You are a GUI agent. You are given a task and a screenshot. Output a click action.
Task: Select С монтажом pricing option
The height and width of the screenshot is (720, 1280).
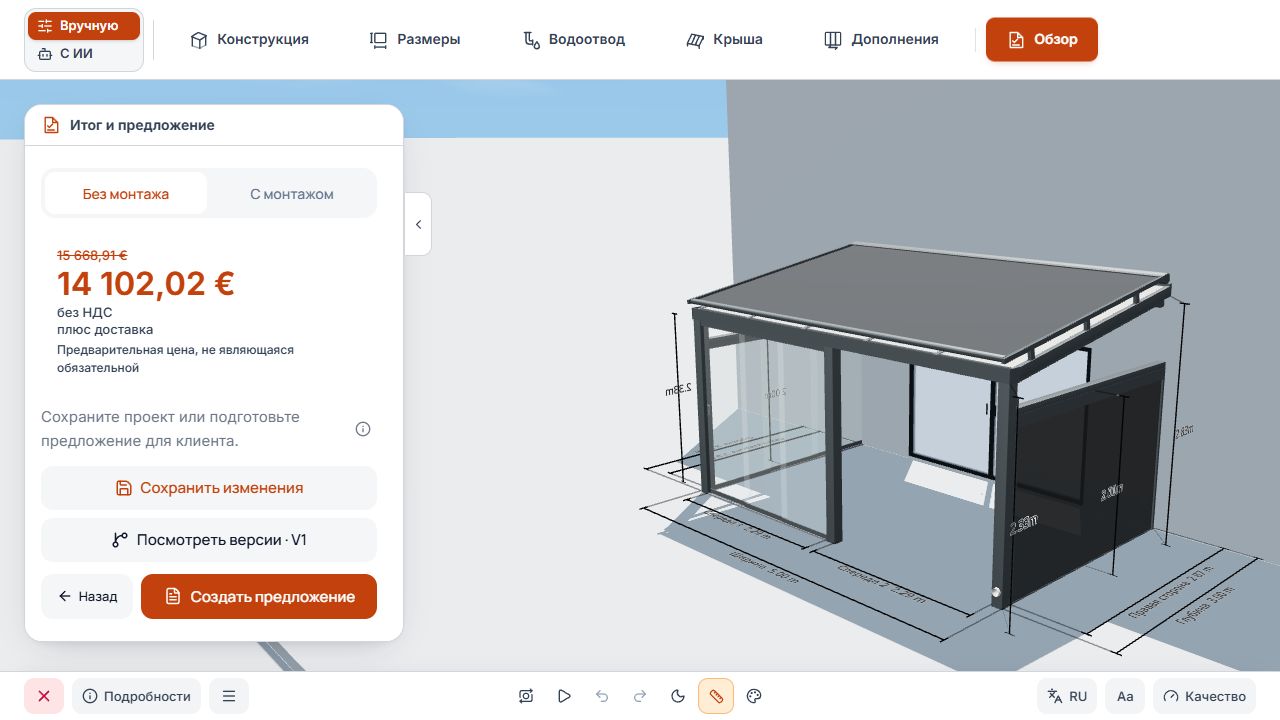[292, 194]
